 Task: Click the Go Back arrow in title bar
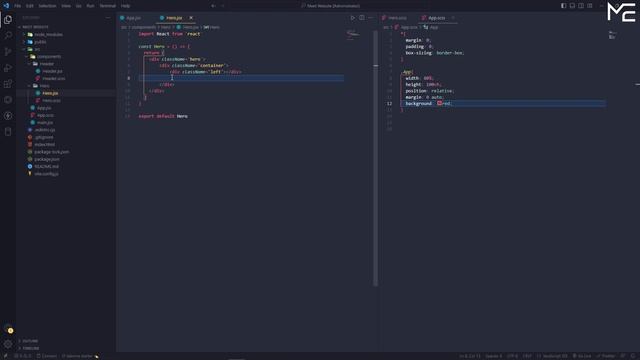[213, 6]
